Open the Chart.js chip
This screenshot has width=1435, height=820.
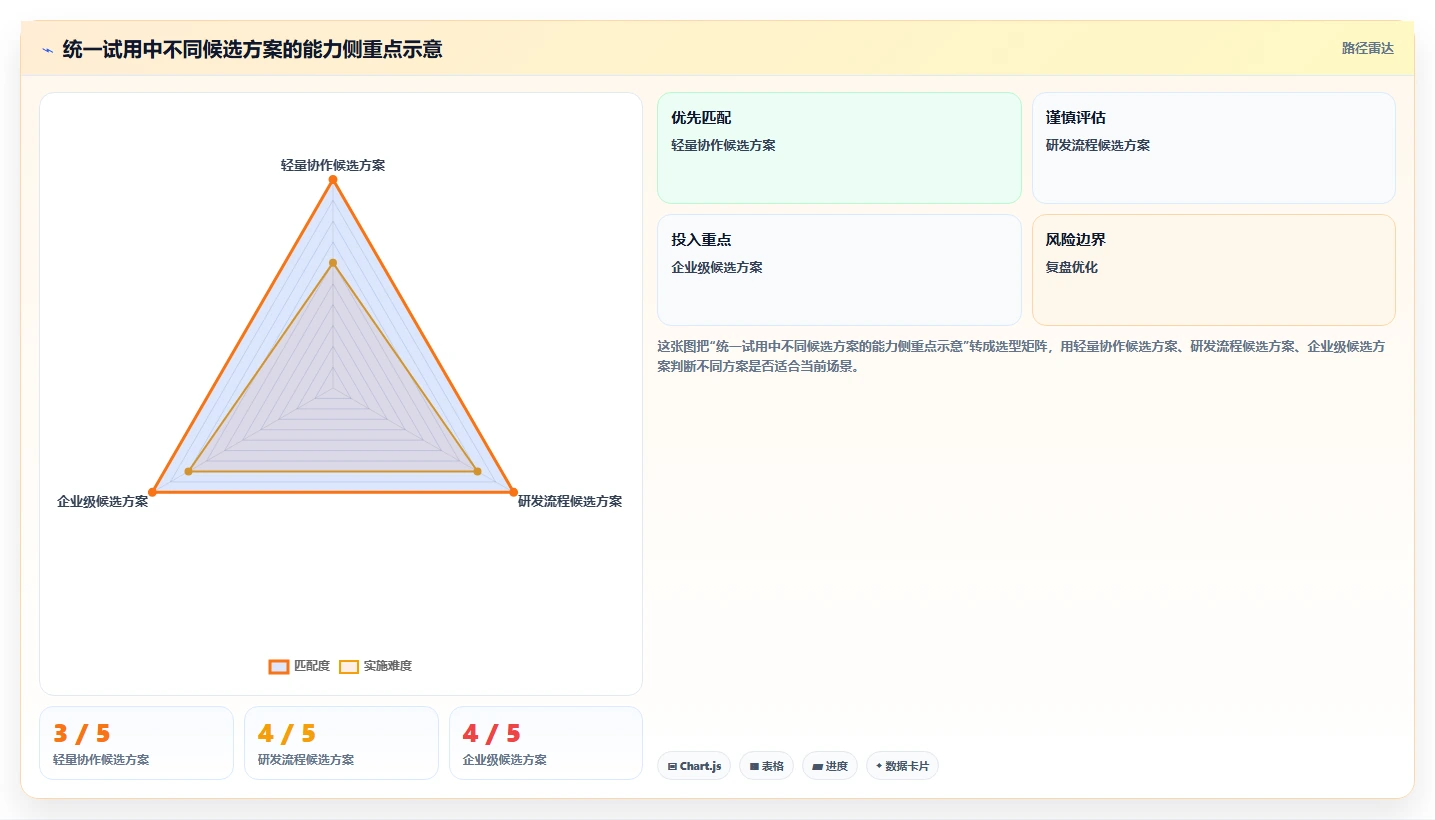pos(694,766)
